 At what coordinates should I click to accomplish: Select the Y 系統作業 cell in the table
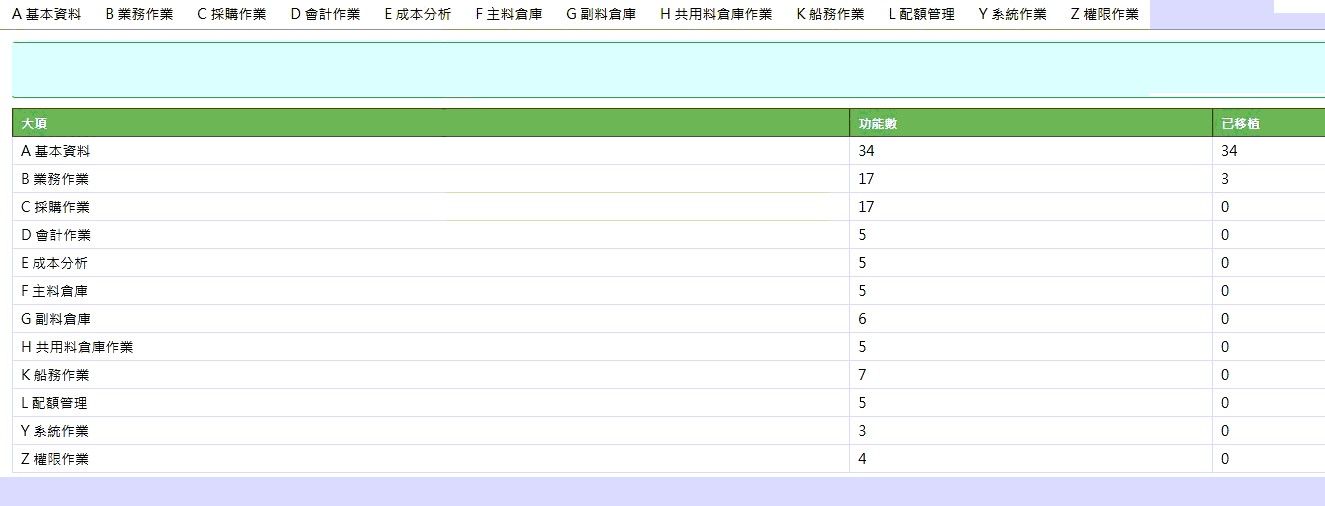coord(431,431)
